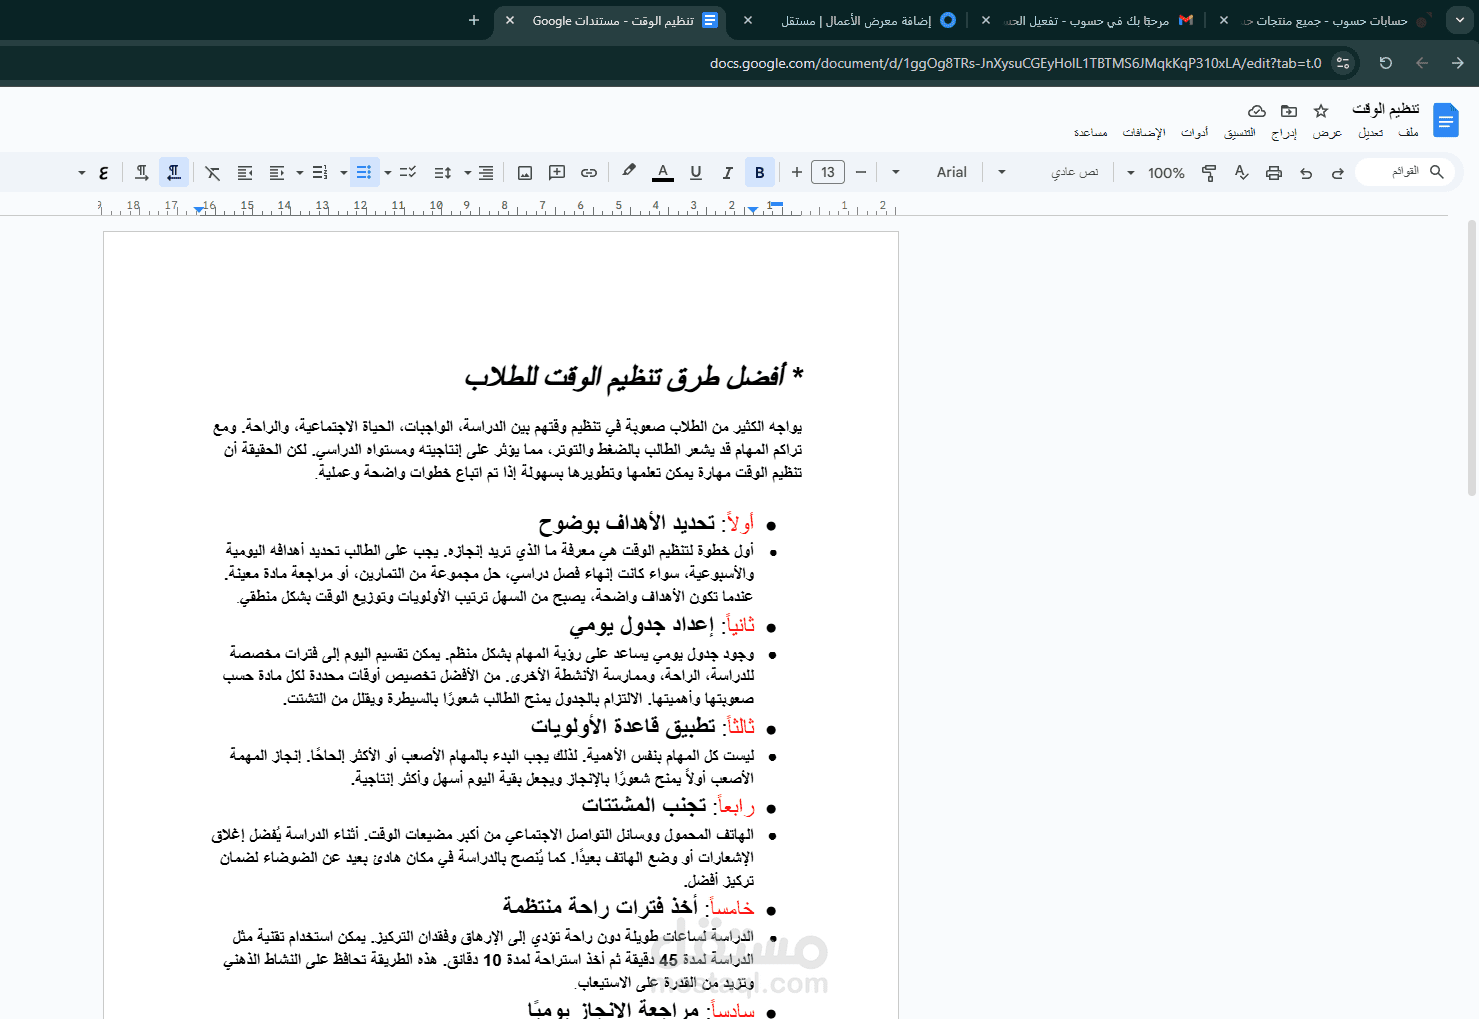The image size is (1479, 1019).
Task: Click the cloud document status icon
Action: click(x=1257, y=111)
